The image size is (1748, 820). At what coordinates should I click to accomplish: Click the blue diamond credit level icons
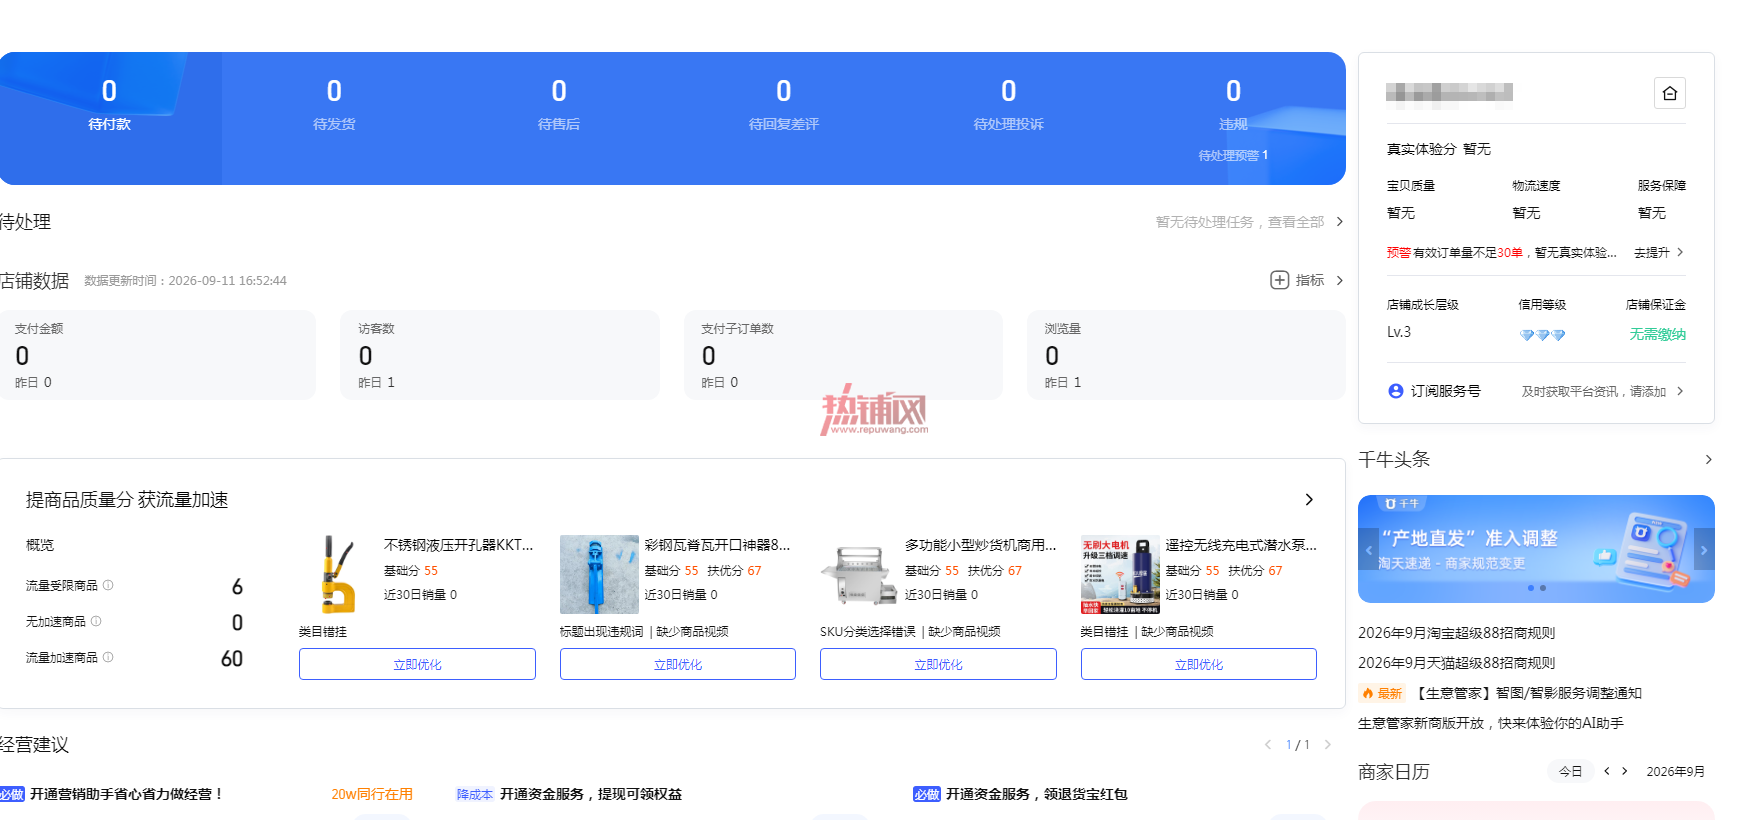pos(1542,335)
